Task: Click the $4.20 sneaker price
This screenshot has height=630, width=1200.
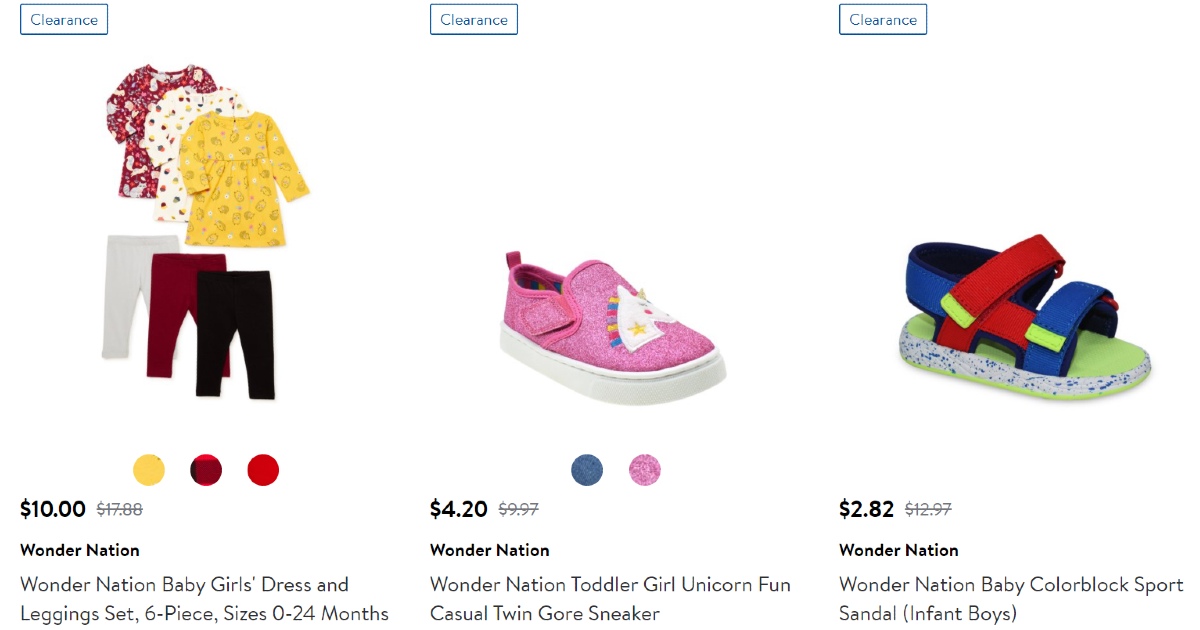Action: (x=459, y=509)
